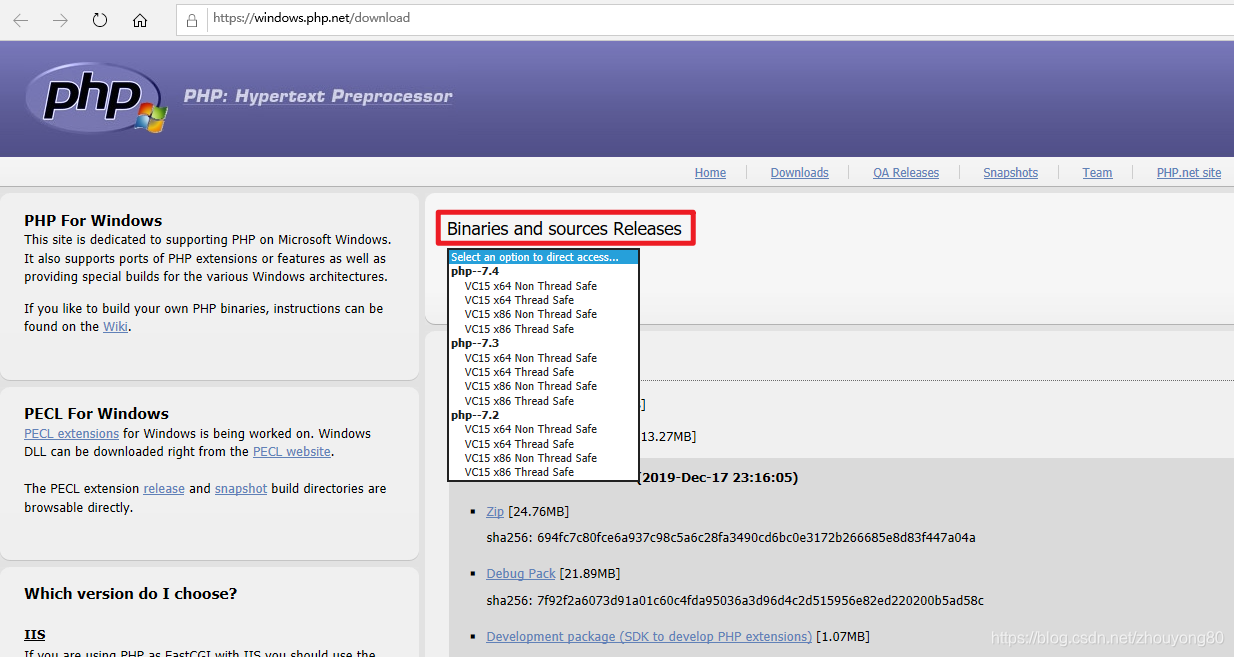Open the Wiki link in sidebar

(115, 327)
